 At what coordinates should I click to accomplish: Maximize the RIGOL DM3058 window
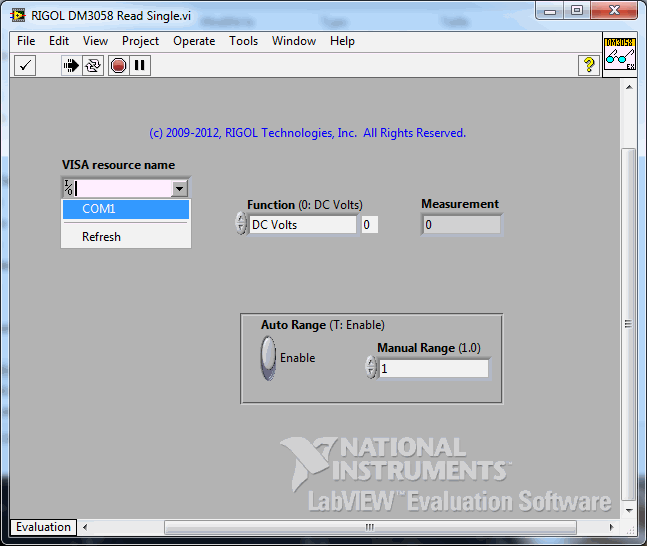tap(576, 11)
